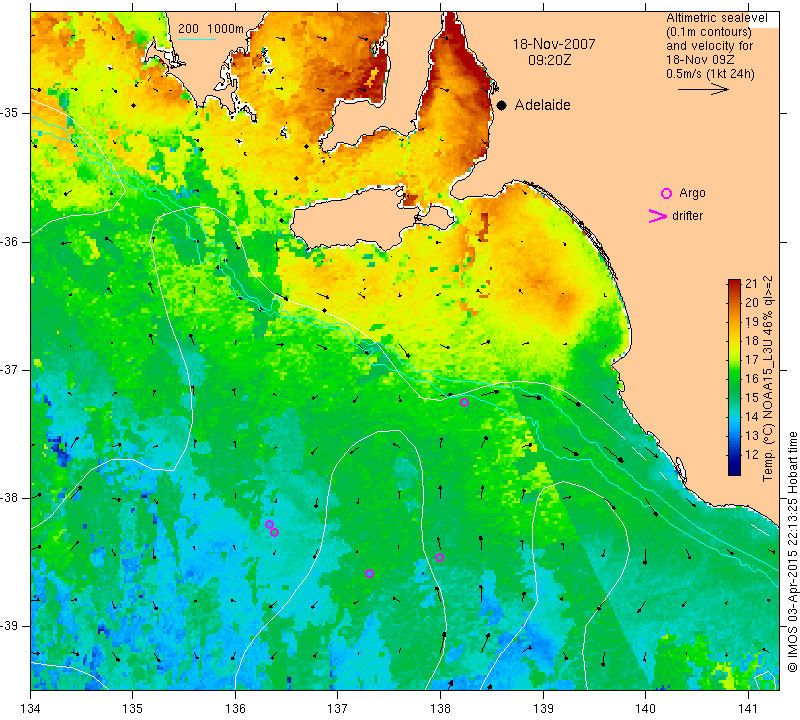The height and width of the screenshot is (720, 800).
Task: Click the '09:20Z' time text
Action: point(549,60)
